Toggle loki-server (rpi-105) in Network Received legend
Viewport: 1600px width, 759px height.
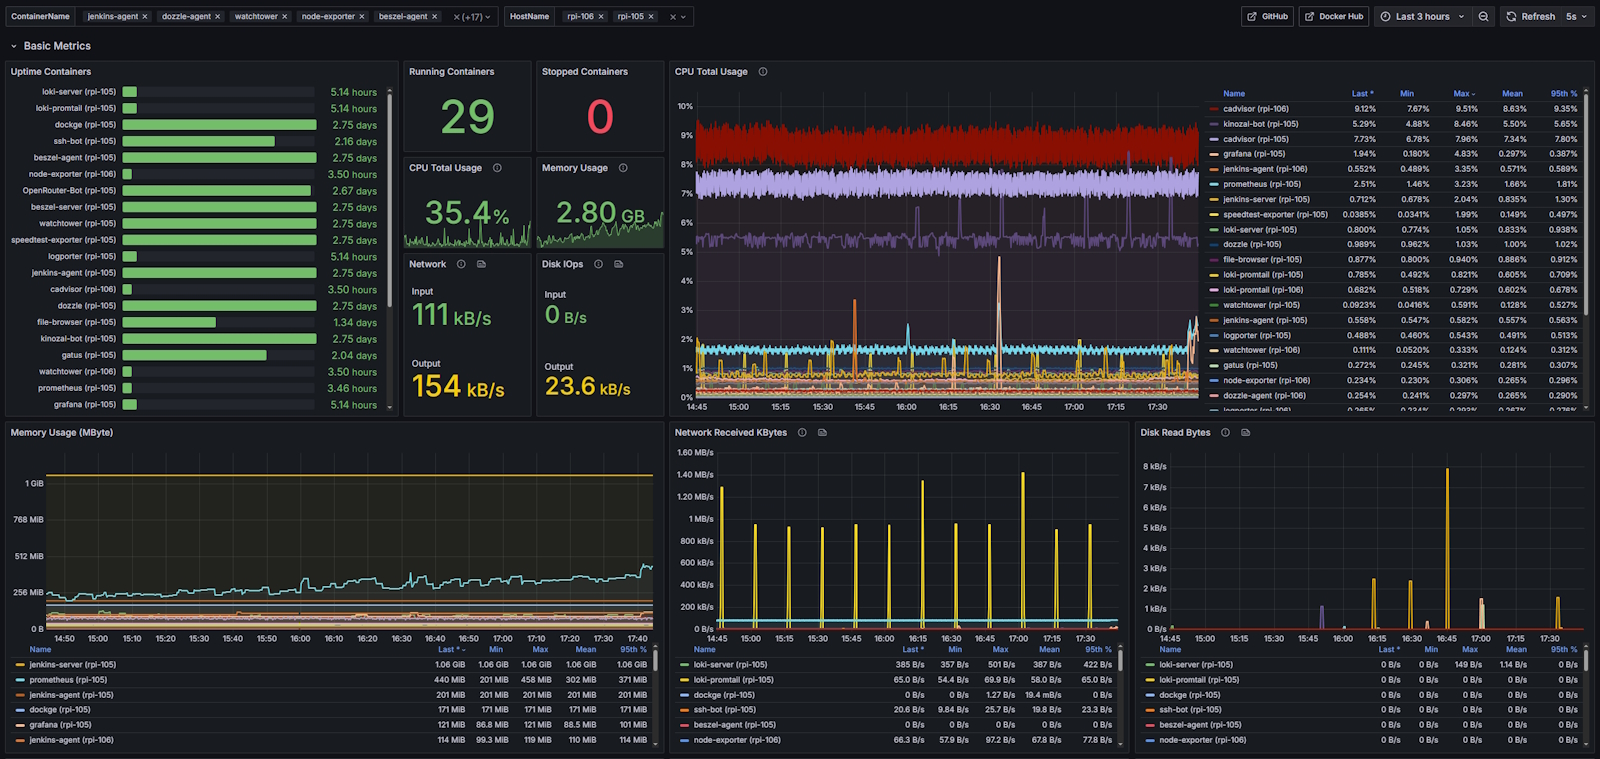[730, 665]
